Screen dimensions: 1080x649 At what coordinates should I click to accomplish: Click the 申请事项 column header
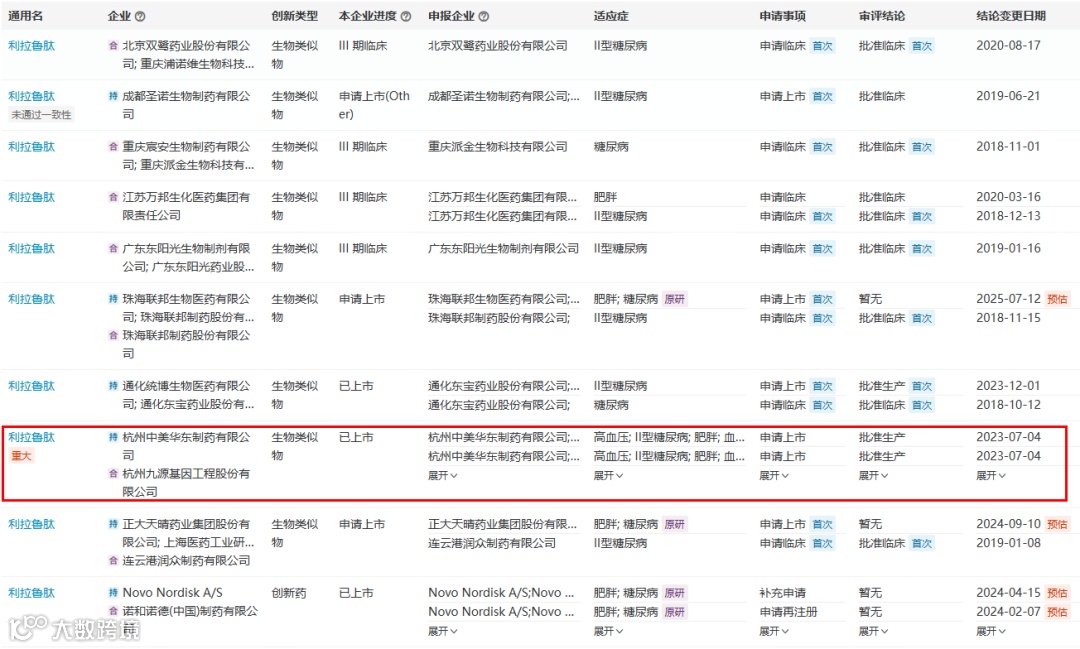pyautogui.click(x=782, y=16)
